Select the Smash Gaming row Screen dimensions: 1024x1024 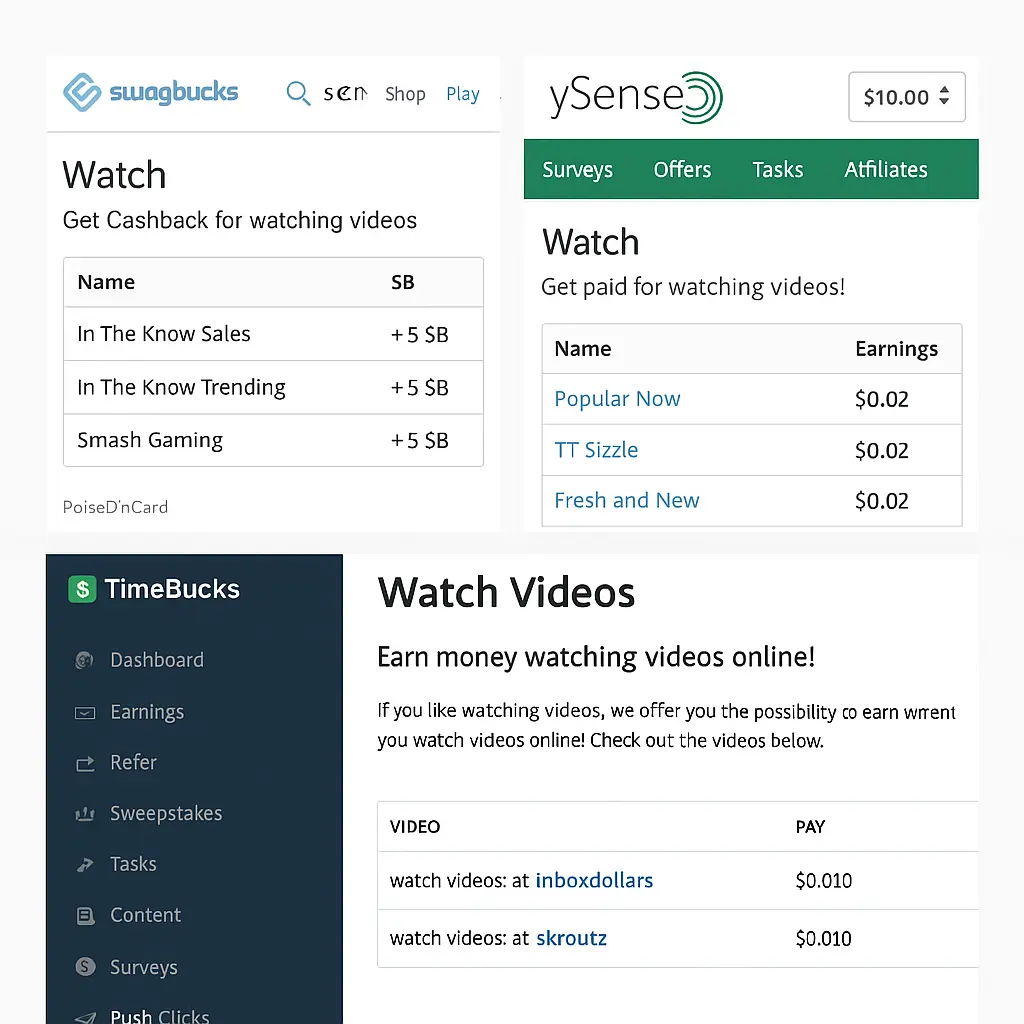(273, 441)
